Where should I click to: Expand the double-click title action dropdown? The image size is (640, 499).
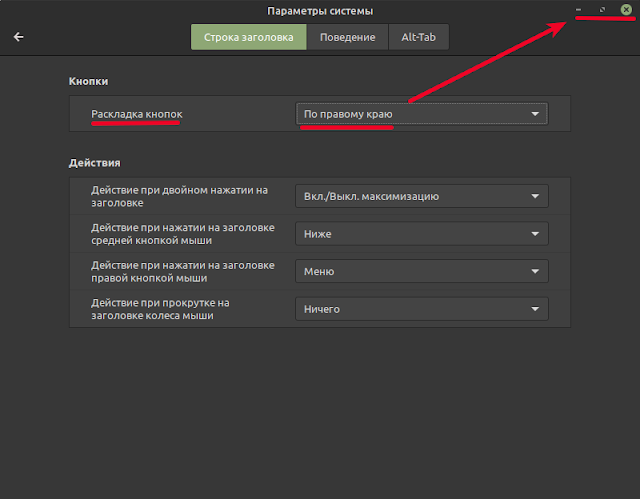coord(422,196)
